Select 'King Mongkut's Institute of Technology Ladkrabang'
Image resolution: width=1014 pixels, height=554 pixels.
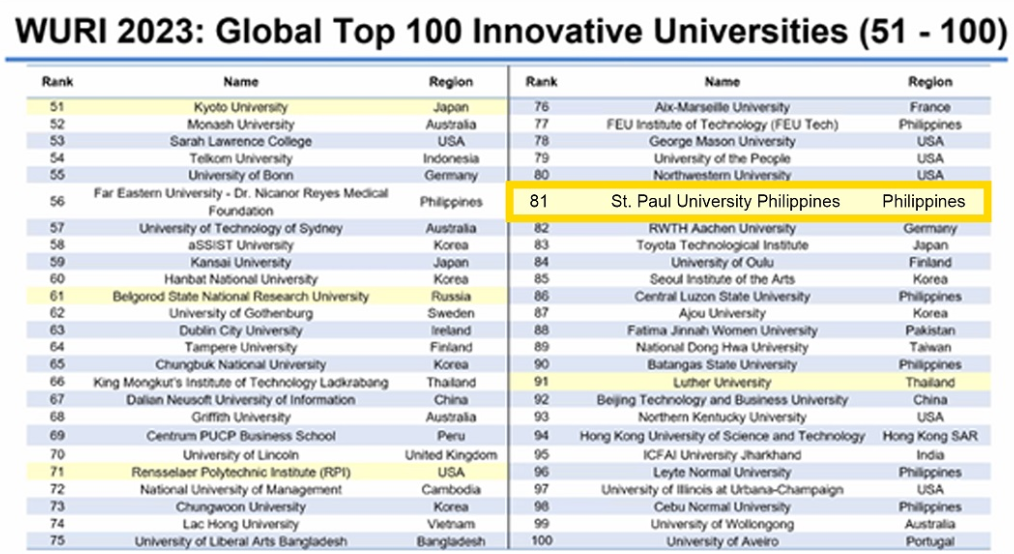(241, 382)
